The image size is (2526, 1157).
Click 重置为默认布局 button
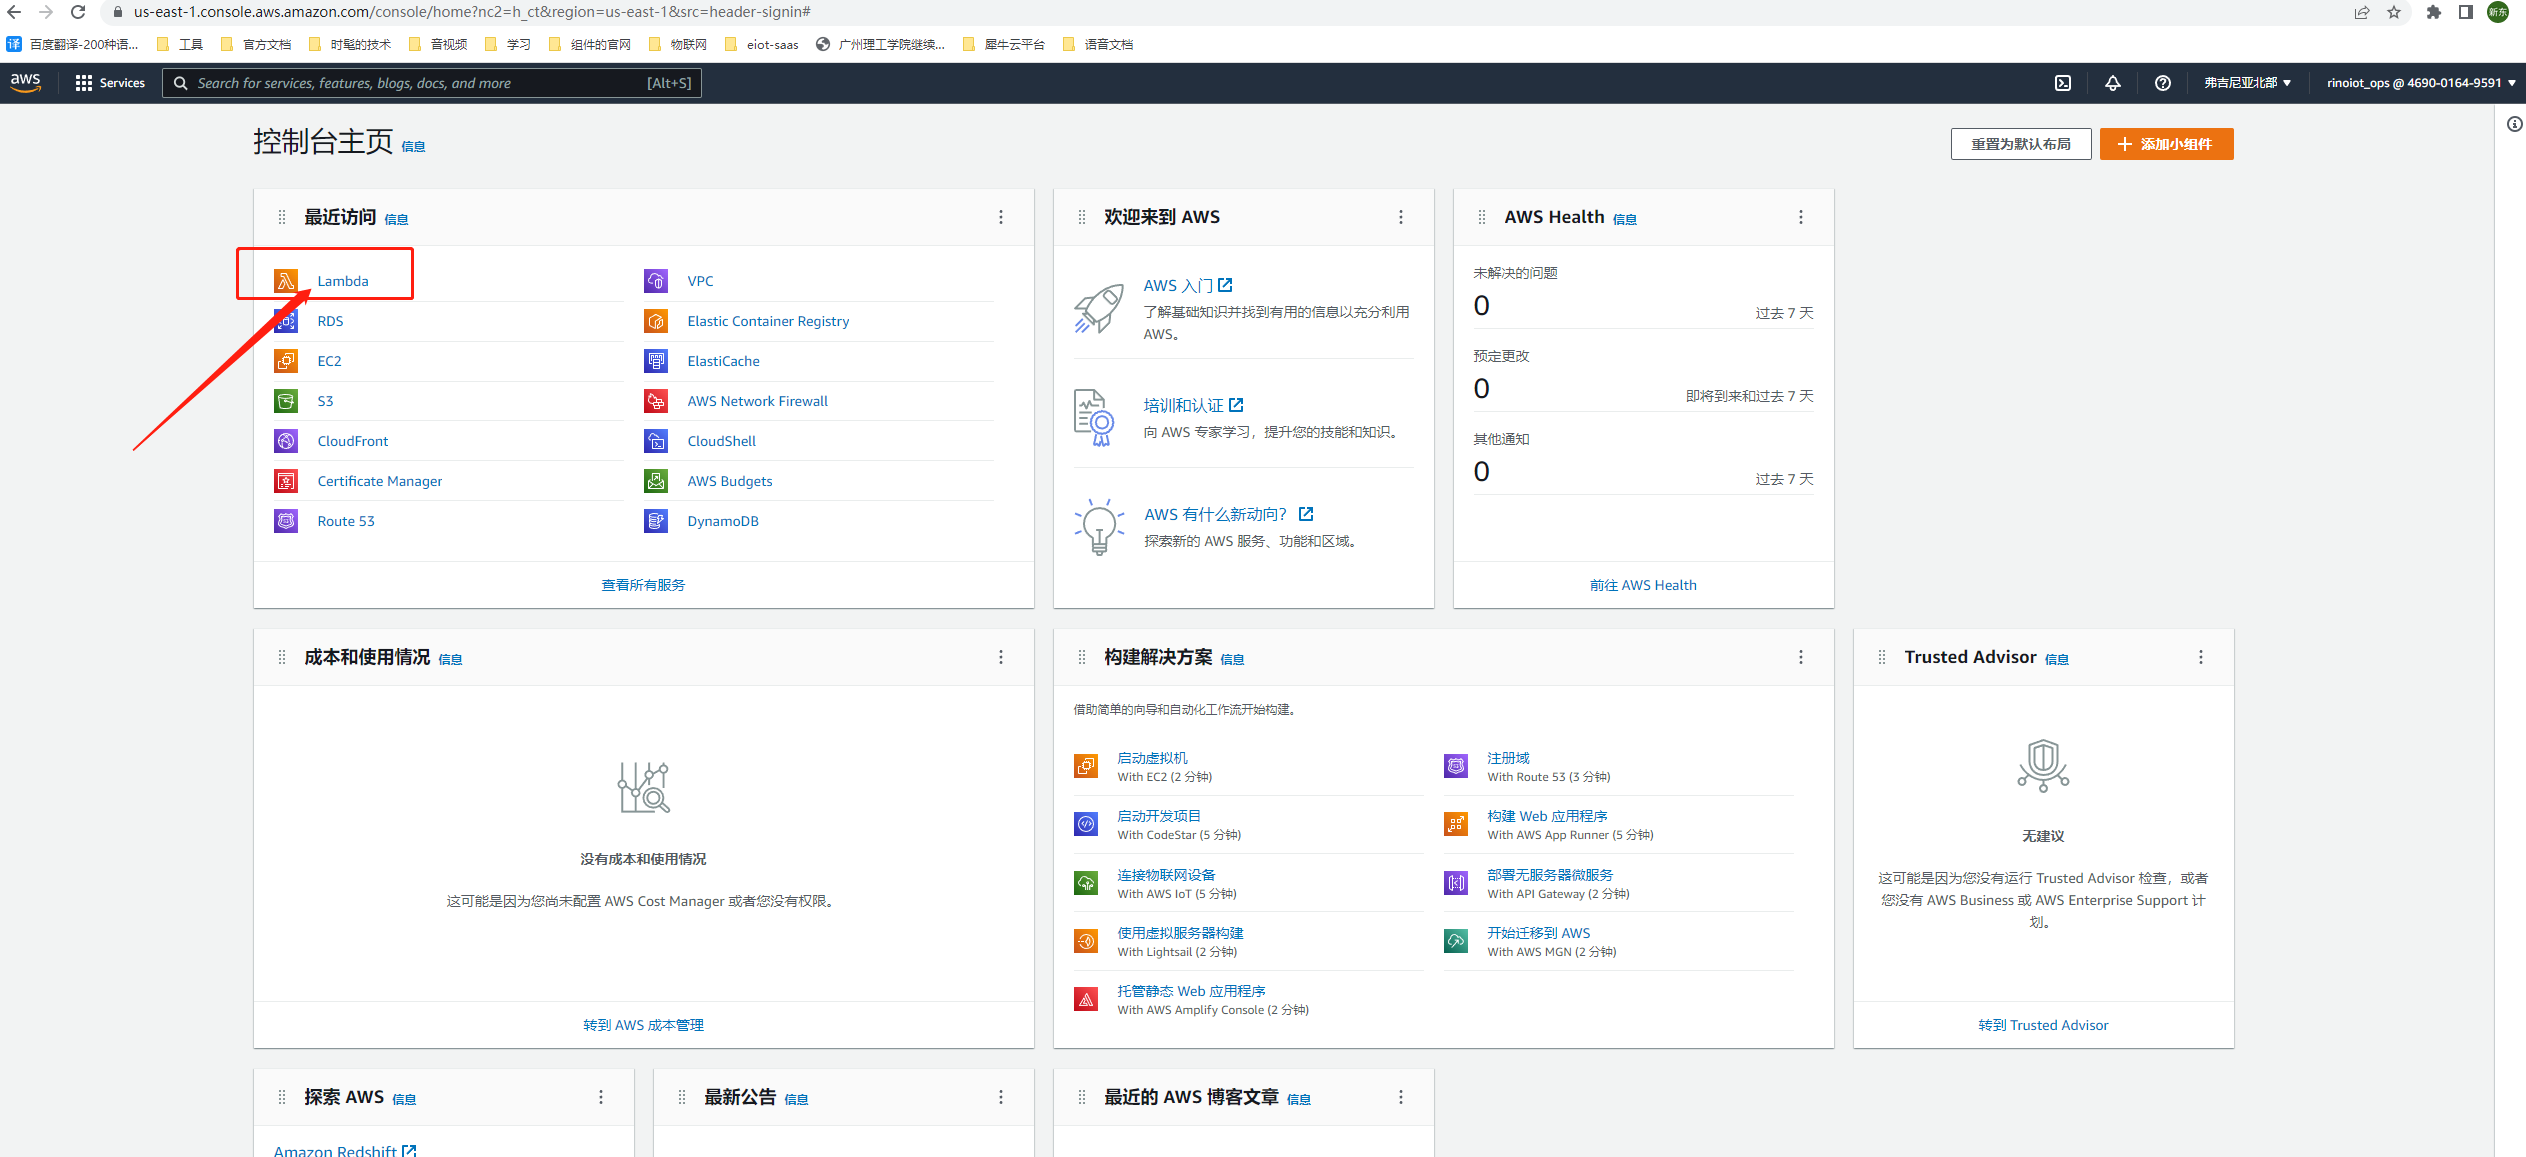(x=2020, y=144)
